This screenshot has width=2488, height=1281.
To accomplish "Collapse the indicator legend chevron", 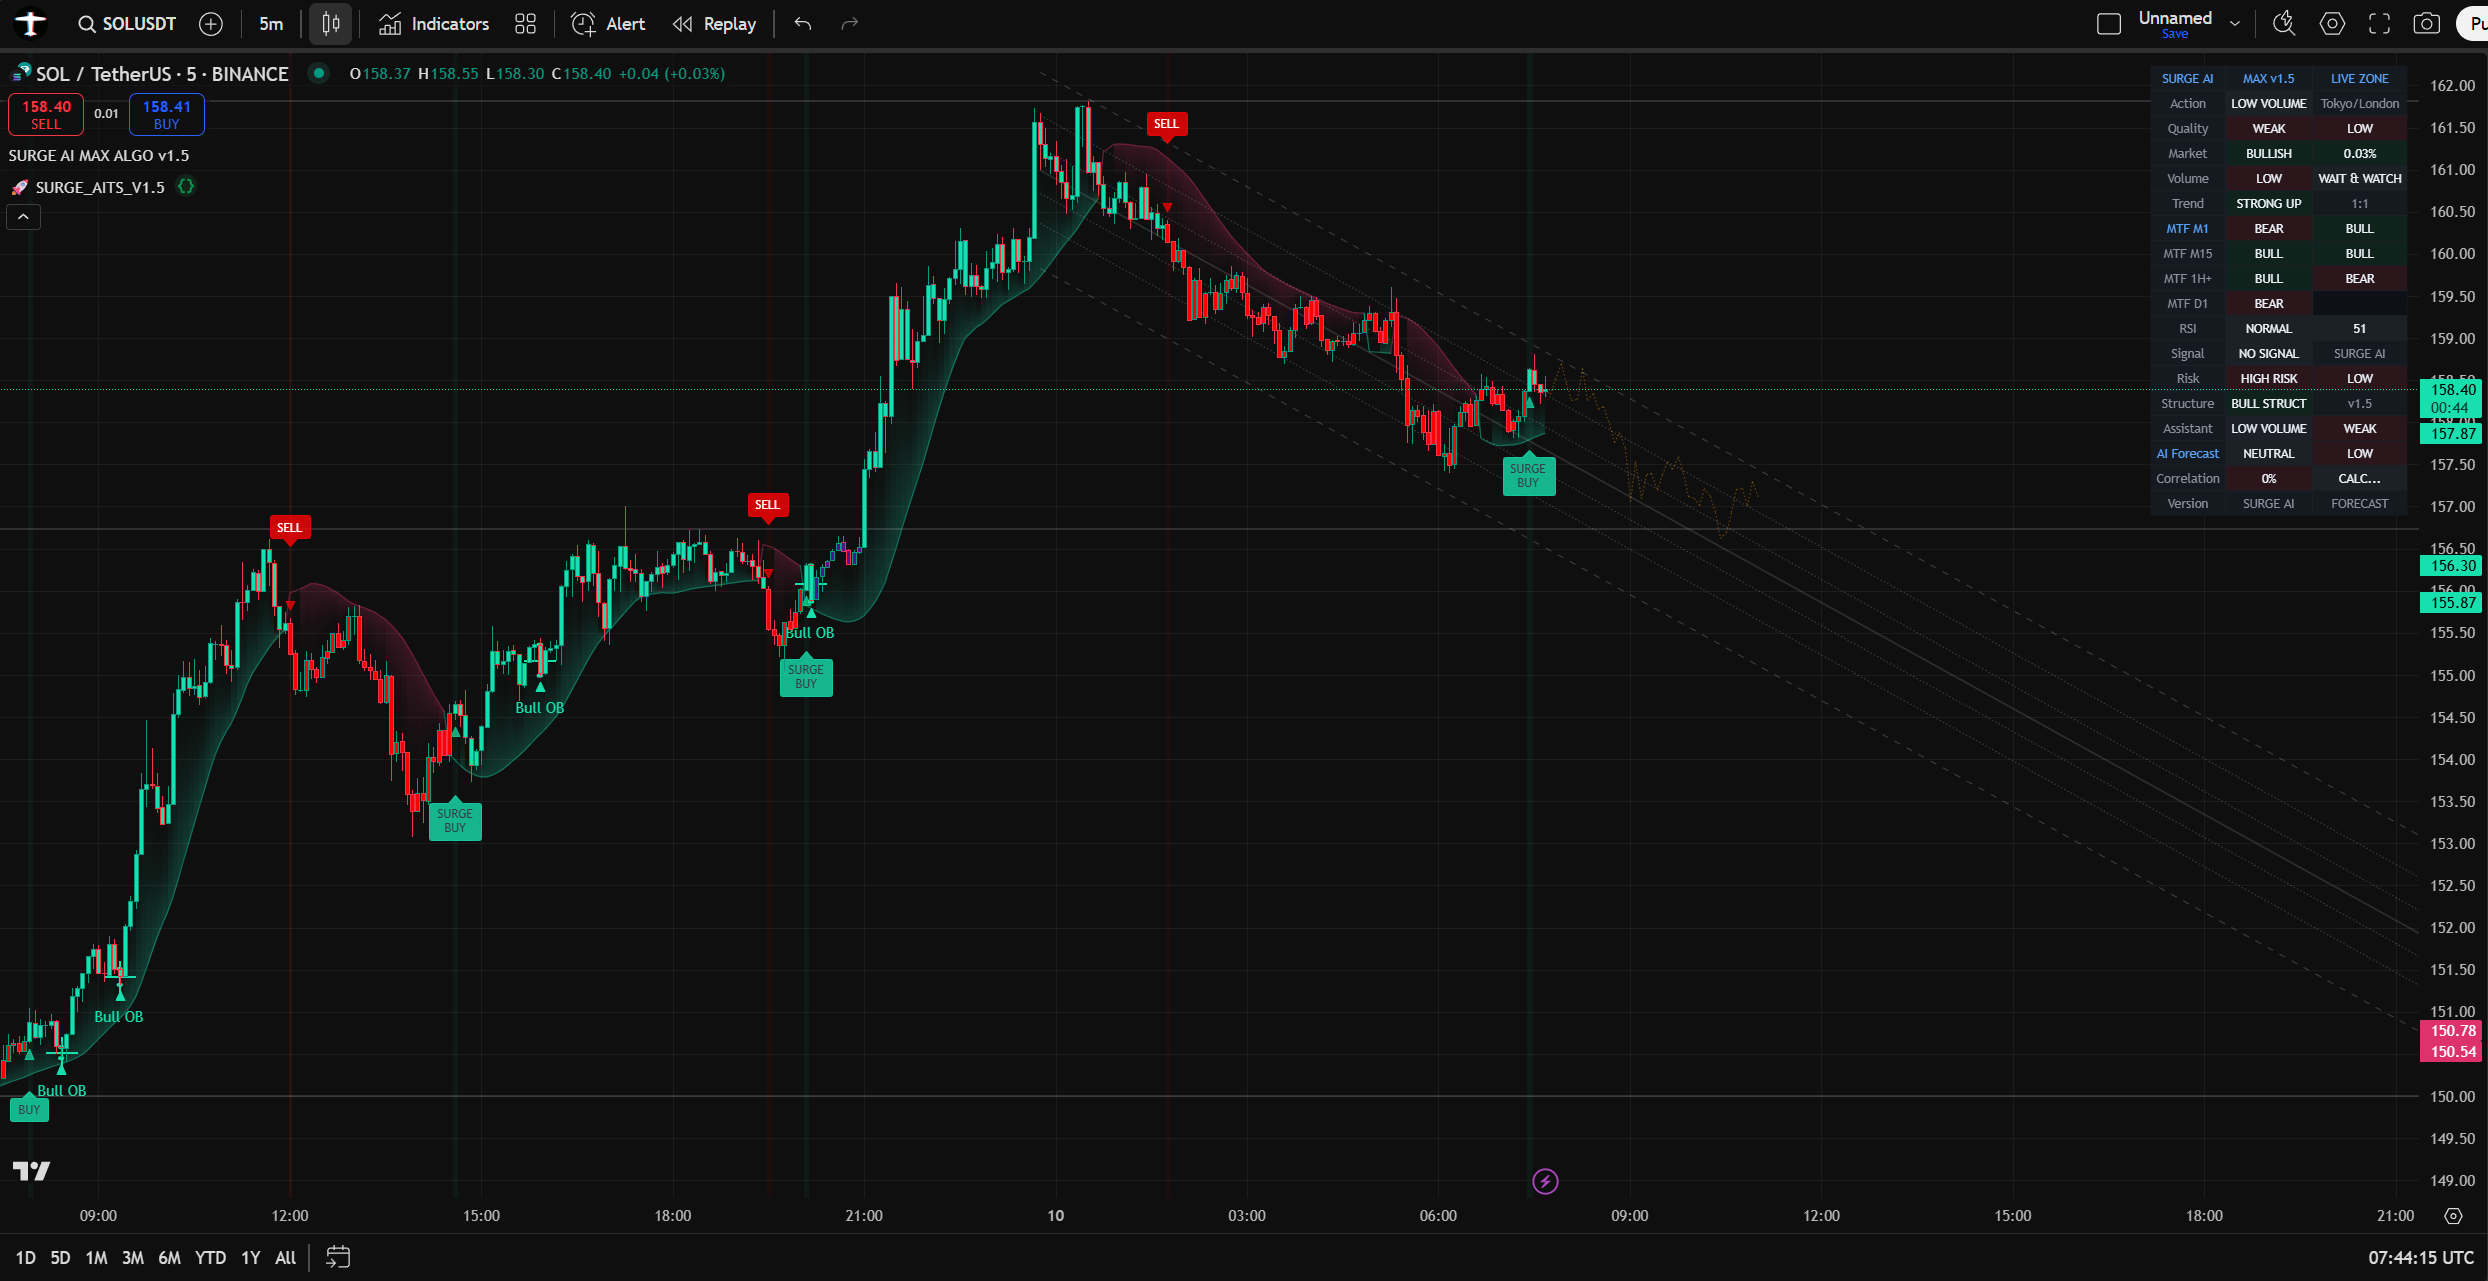I will tap(23, 216).
